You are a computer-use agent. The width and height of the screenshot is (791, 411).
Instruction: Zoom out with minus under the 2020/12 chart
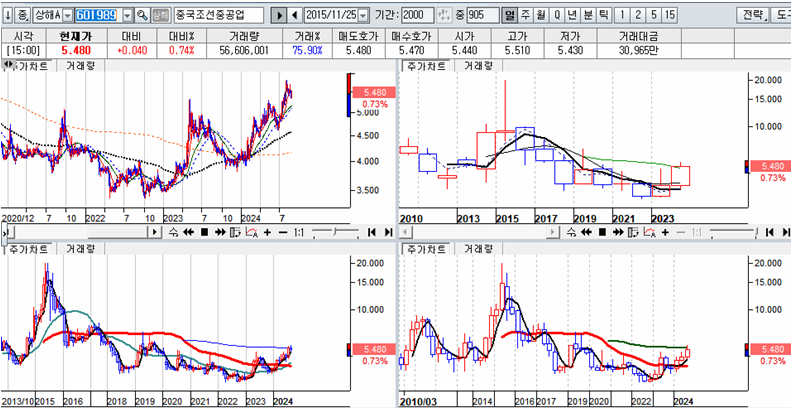tap(283, 232)
